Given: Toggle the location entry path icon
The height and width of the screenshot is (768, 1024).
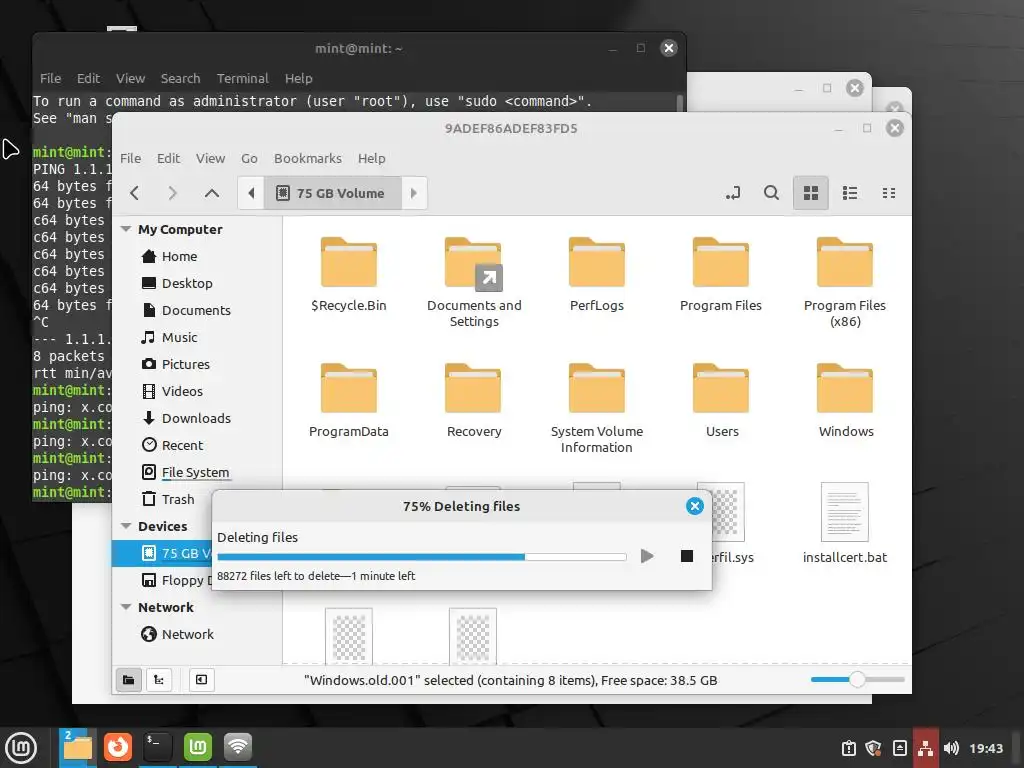Looking at the screenshot, I should pos(733,193).
